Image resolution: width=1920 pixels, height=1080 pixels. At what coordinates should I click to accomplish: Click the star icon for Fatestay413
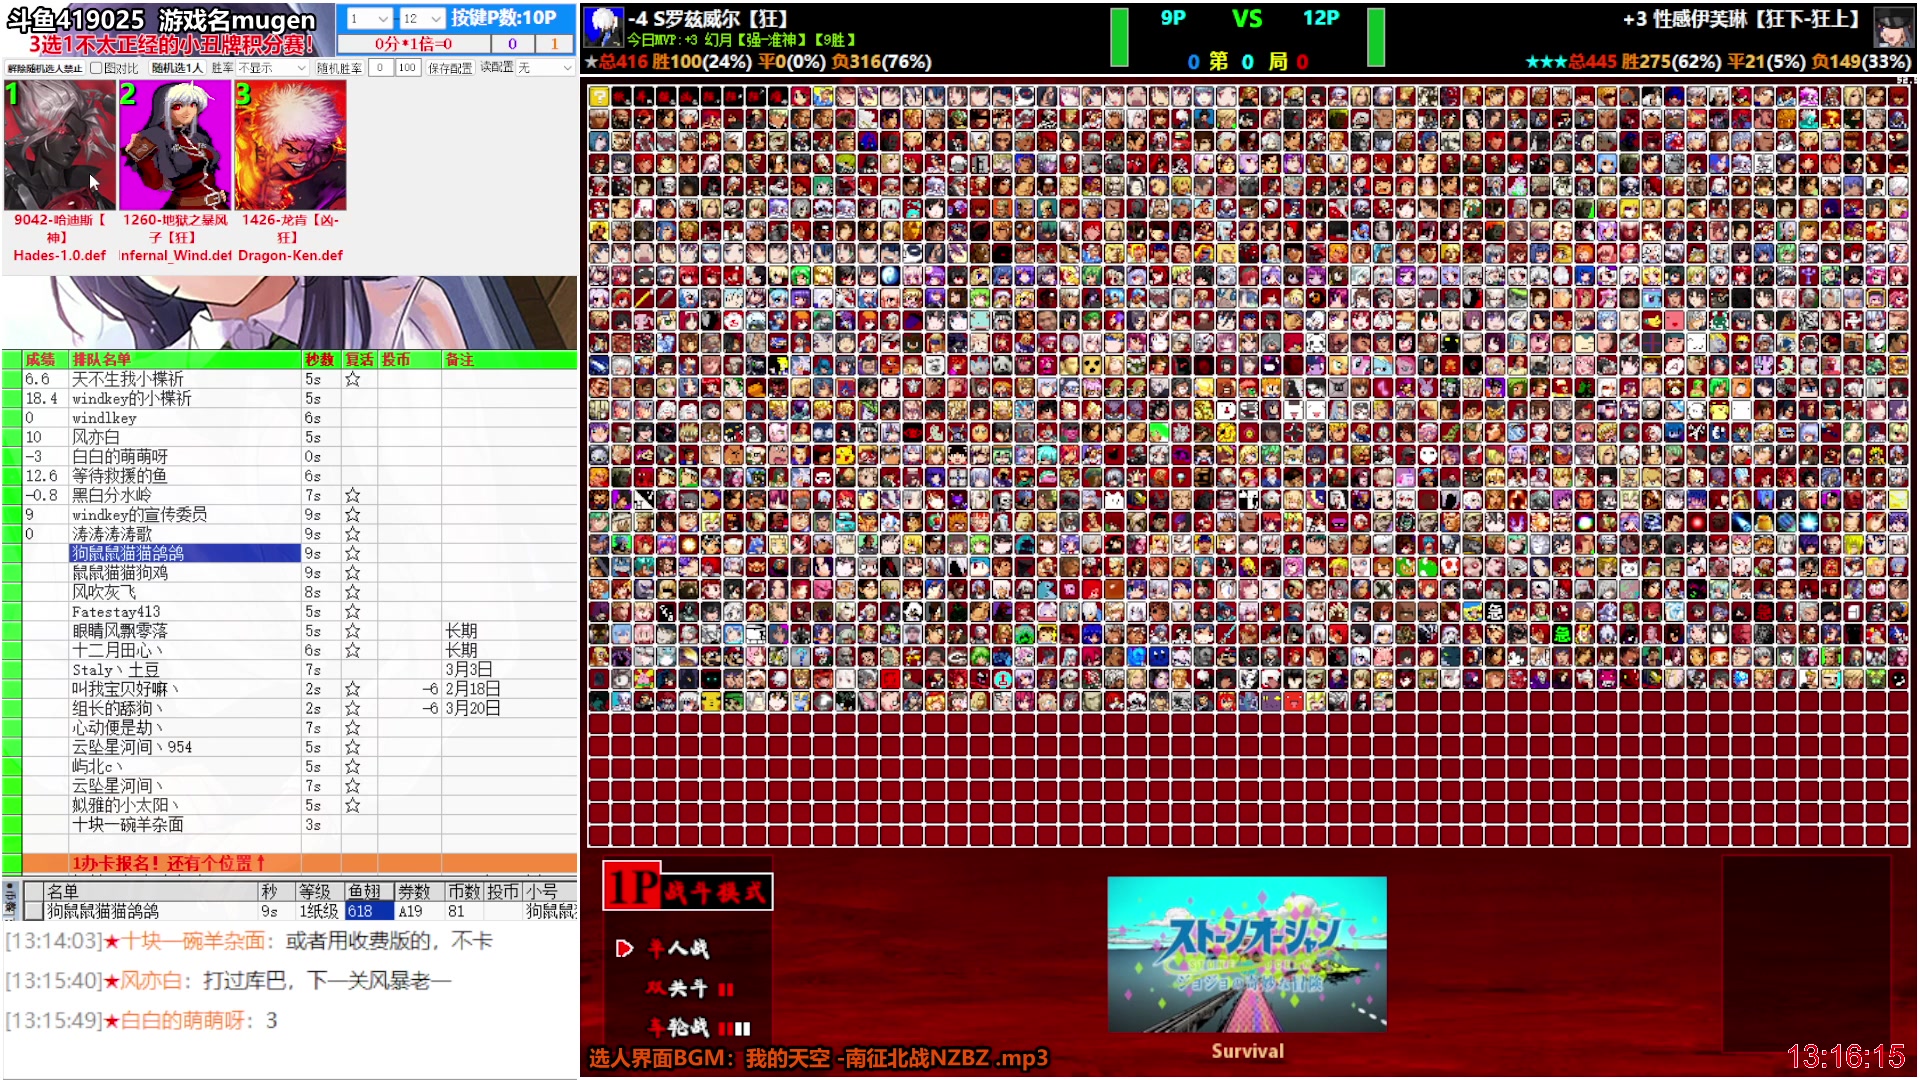click(352, 611)
